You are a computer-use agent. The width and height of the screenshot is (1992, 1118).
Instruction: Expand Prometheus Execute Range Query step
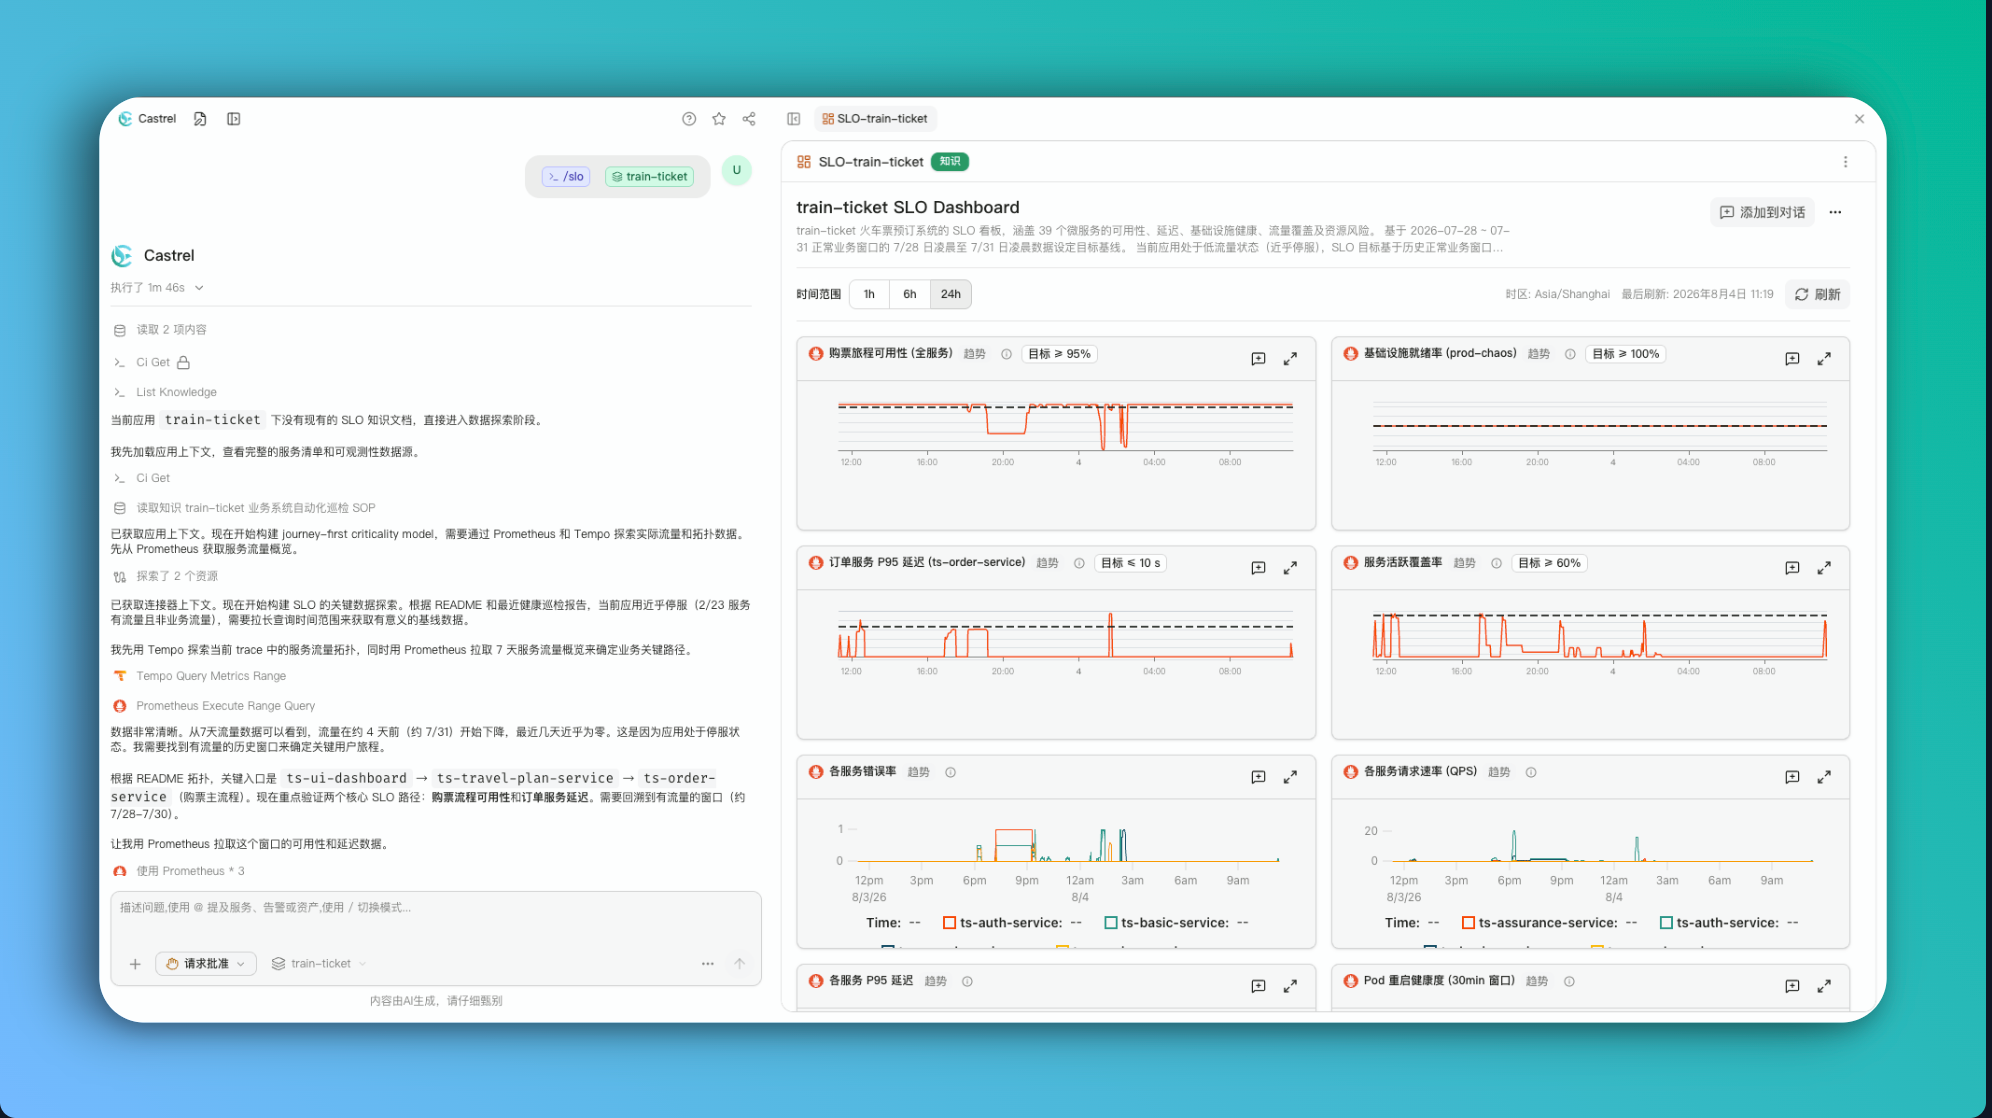pyautogui.click(x=215, y=706)
